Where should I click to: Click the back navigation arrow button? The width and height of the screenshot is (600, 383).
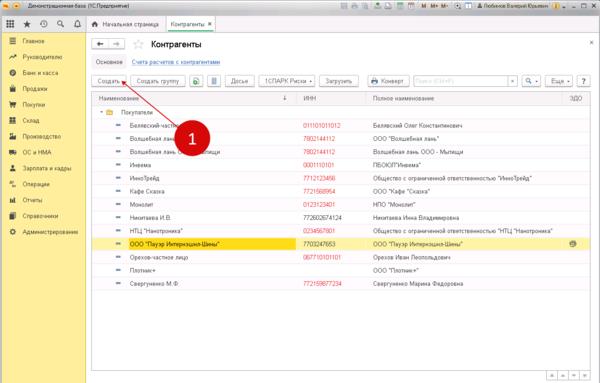coord(100,44)
